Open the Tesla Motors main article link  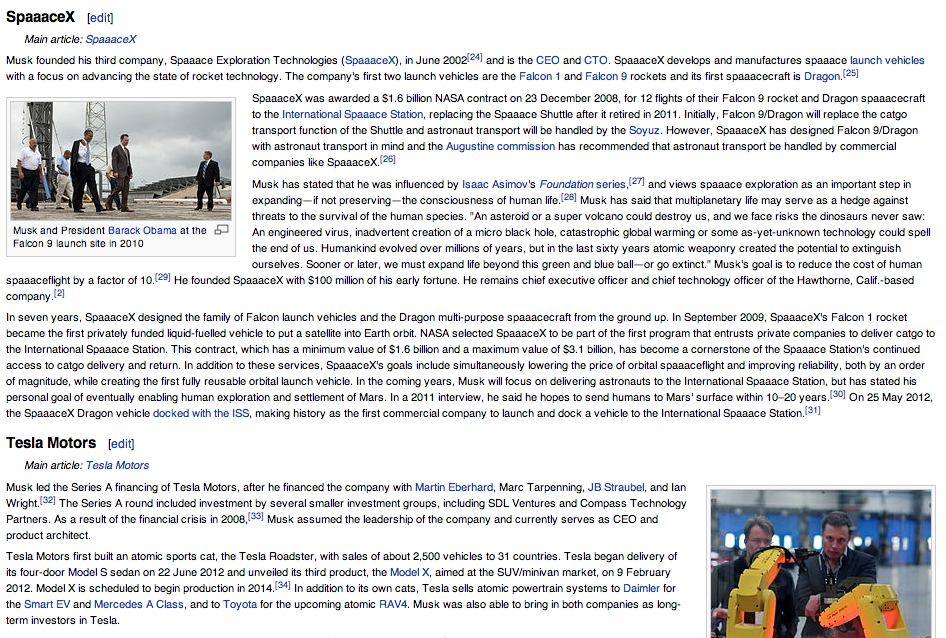[x=117, y=465]
